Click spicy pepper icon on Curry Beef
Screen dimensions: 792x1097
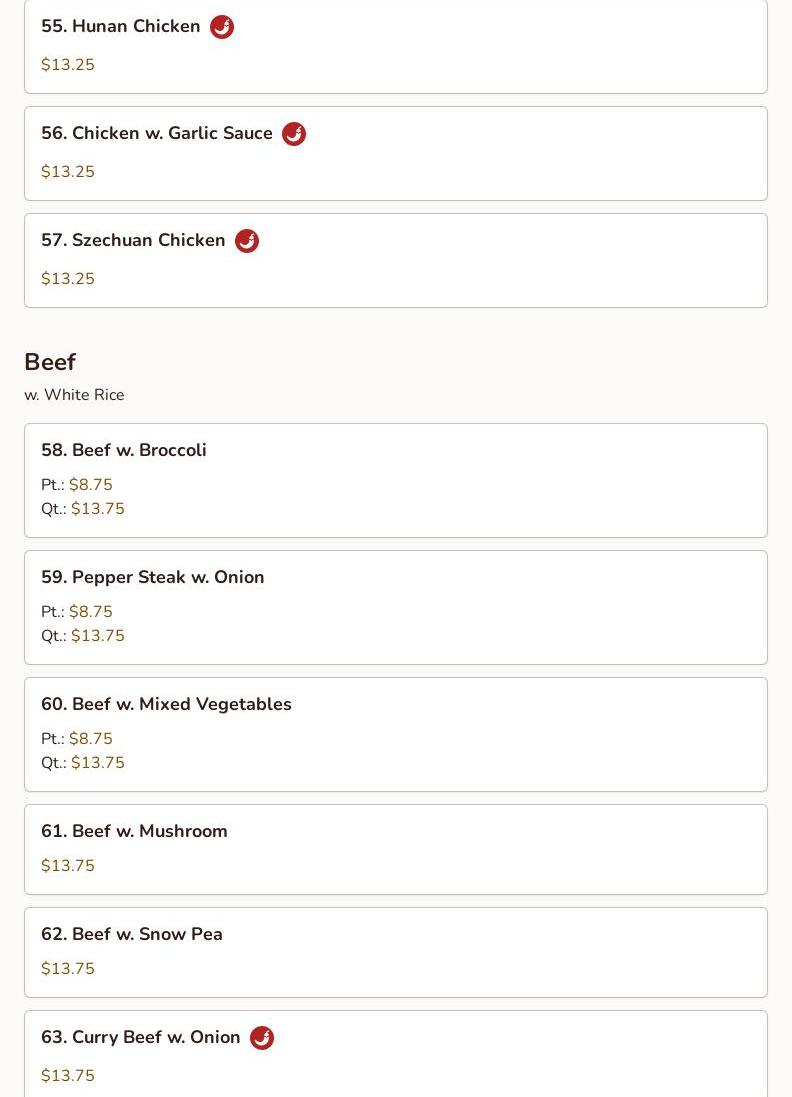(x=262, y=1038)
